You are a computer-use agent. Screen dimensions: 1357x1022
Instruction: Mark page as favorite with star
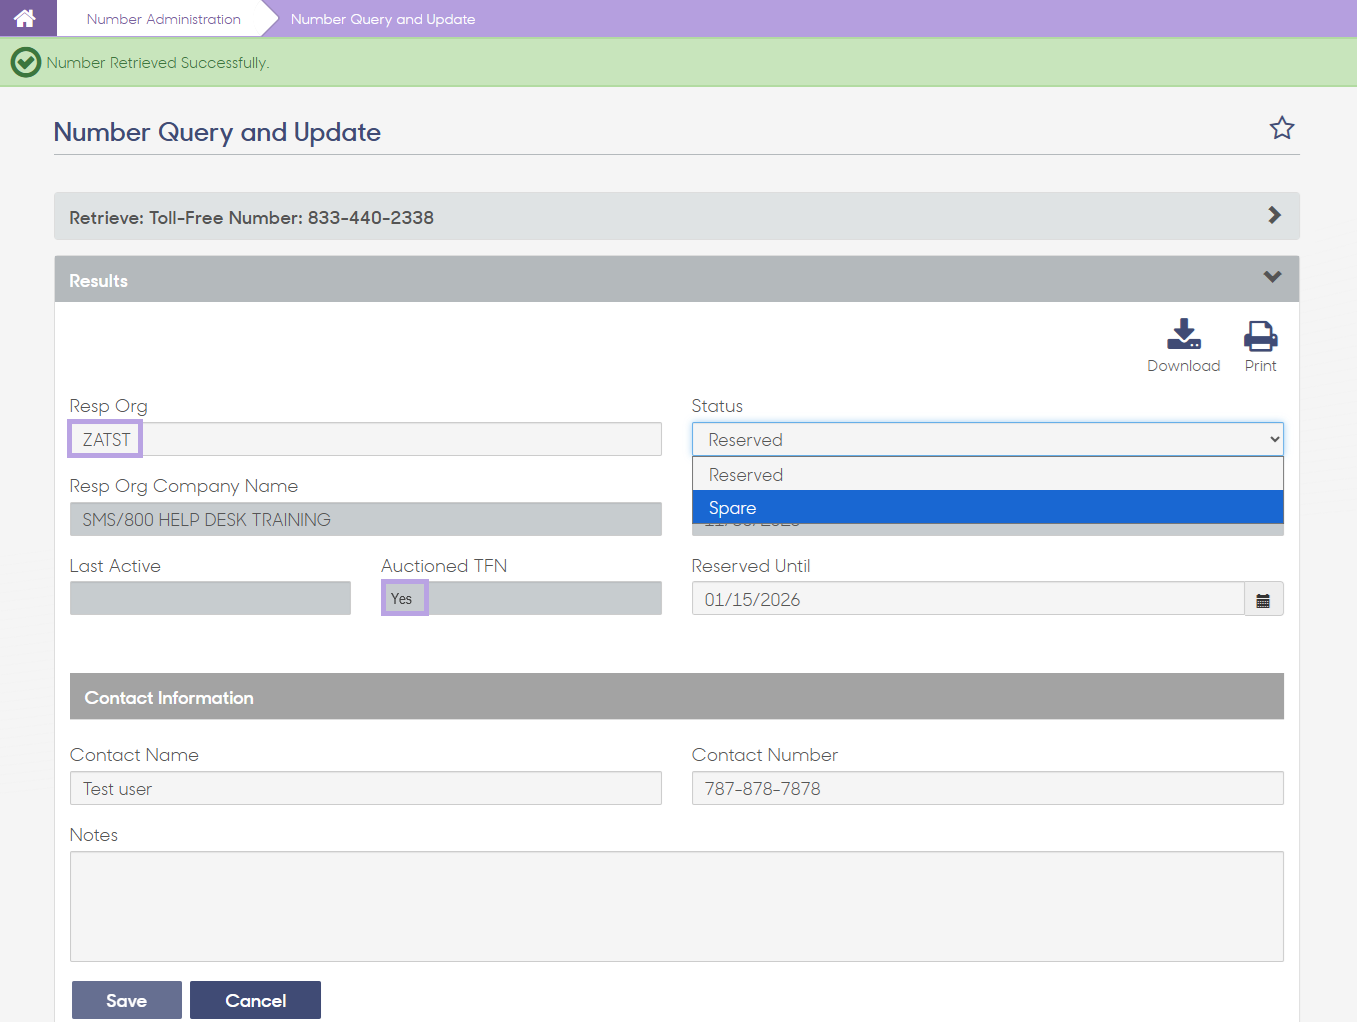(x=1281, y=128)
